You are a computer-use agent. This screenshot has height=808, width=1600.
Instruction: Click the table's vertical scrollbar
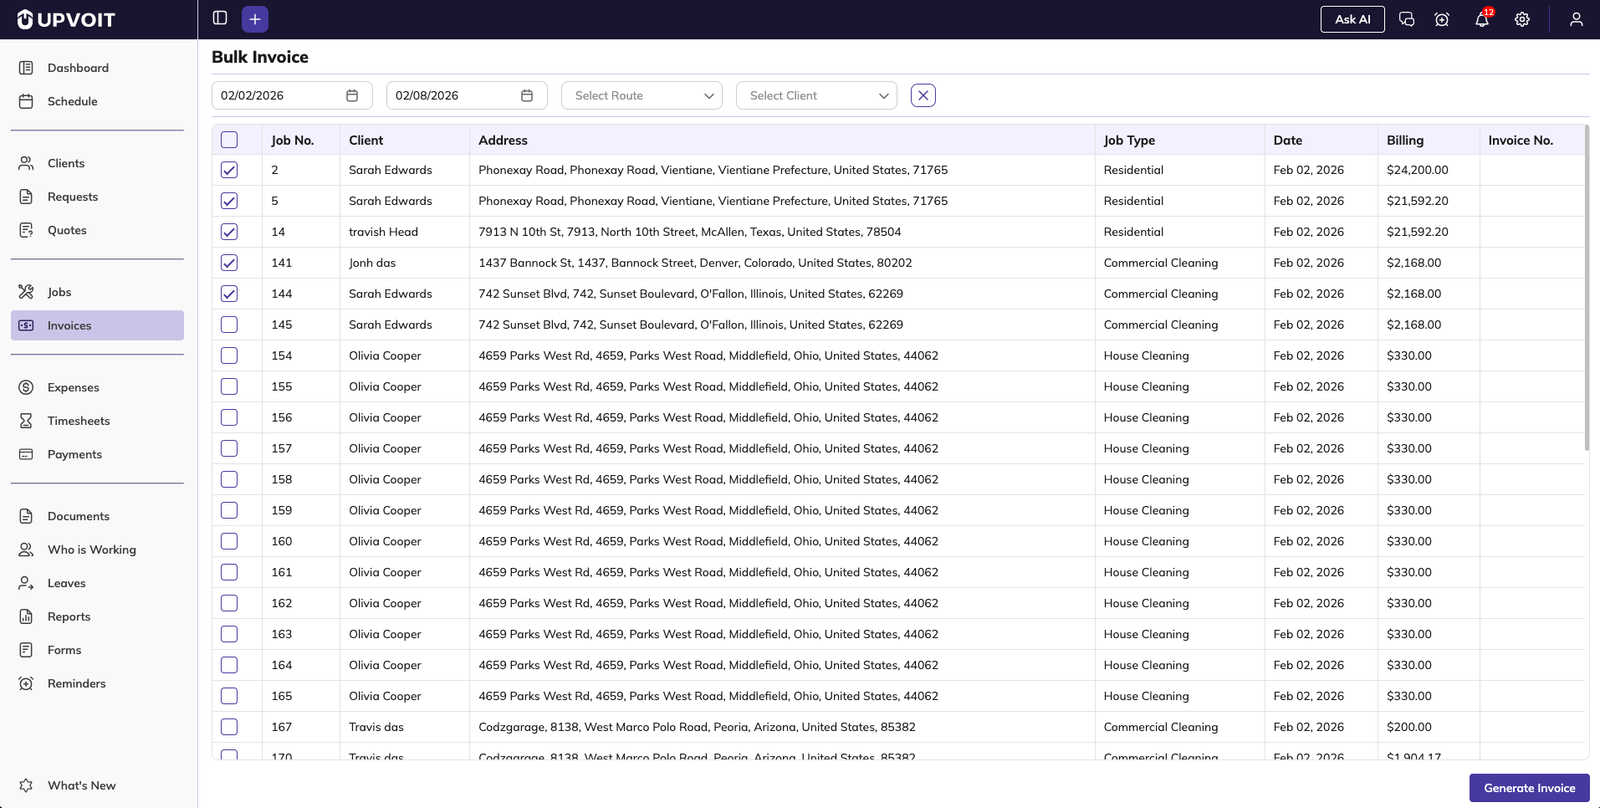(x=1587, y=288)
